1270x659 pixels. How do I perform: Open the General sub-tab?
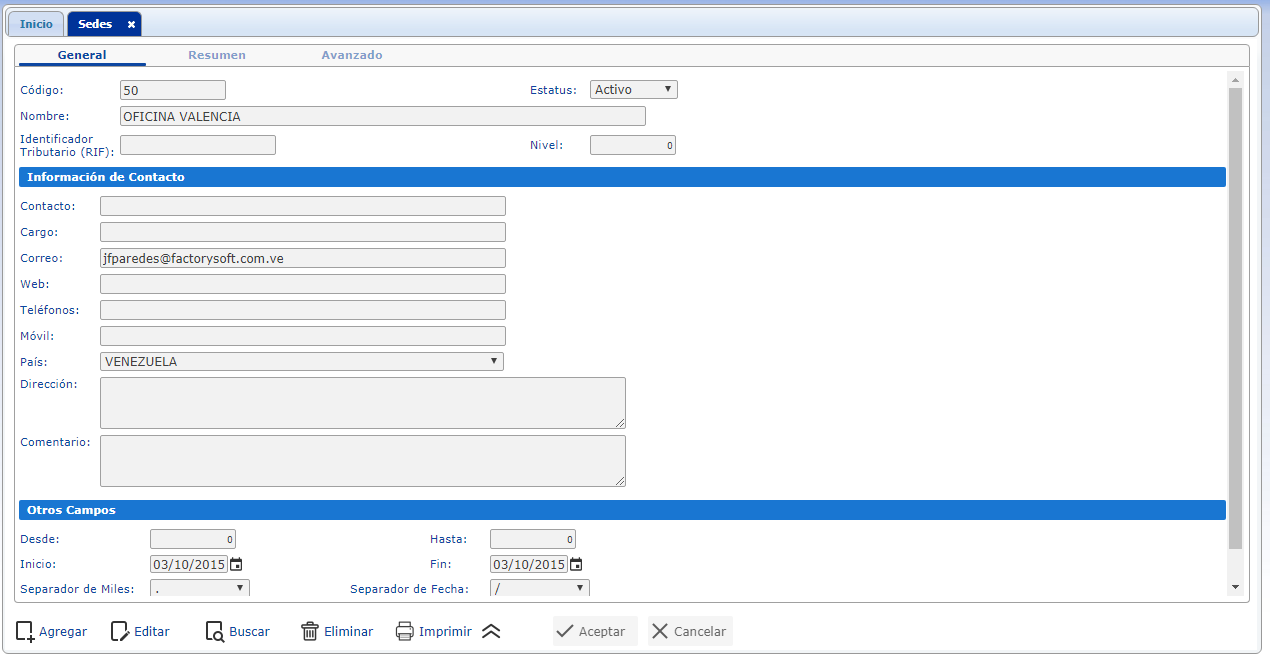(x=82, y=55)
